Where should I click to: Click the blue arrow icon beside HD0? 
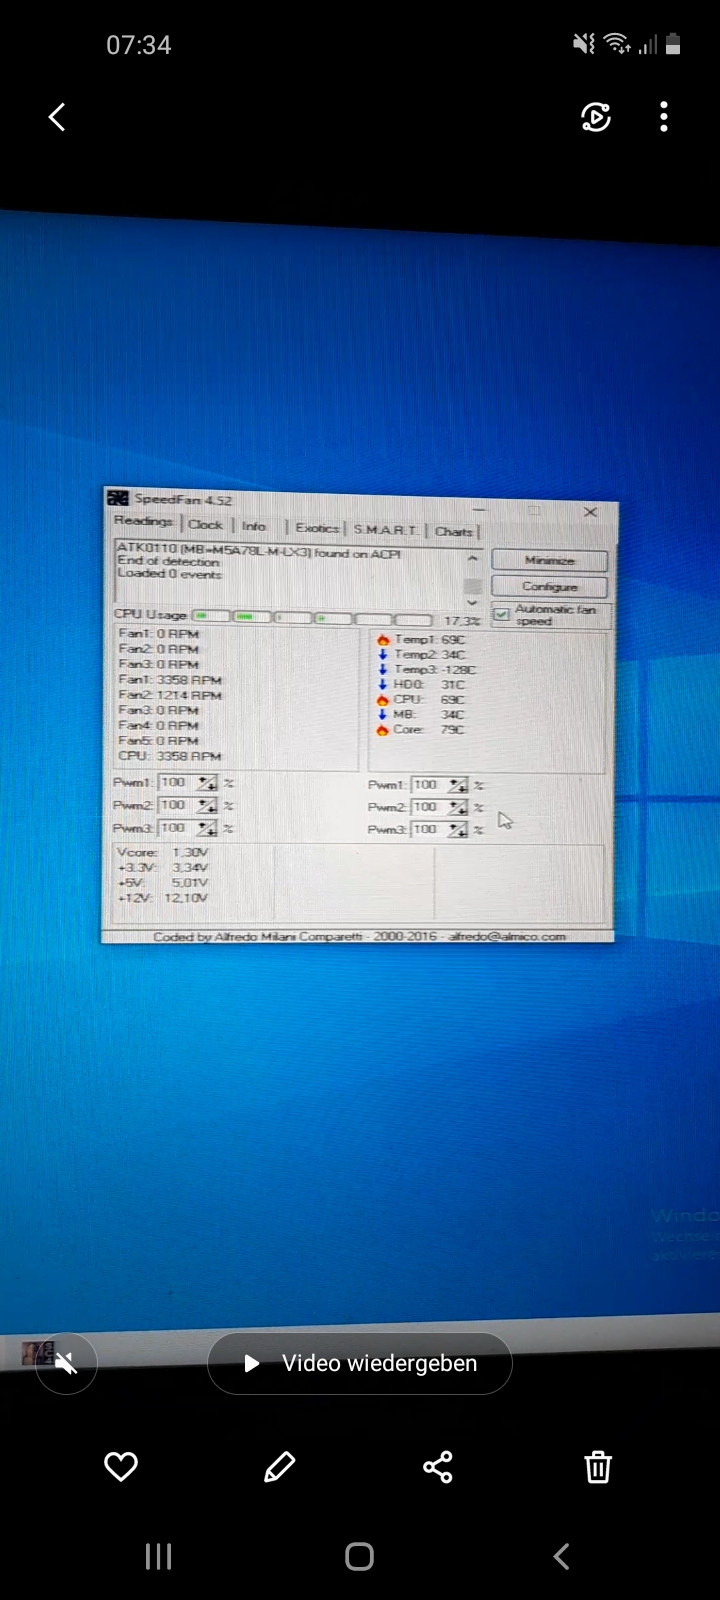click(x=382, y=684)
